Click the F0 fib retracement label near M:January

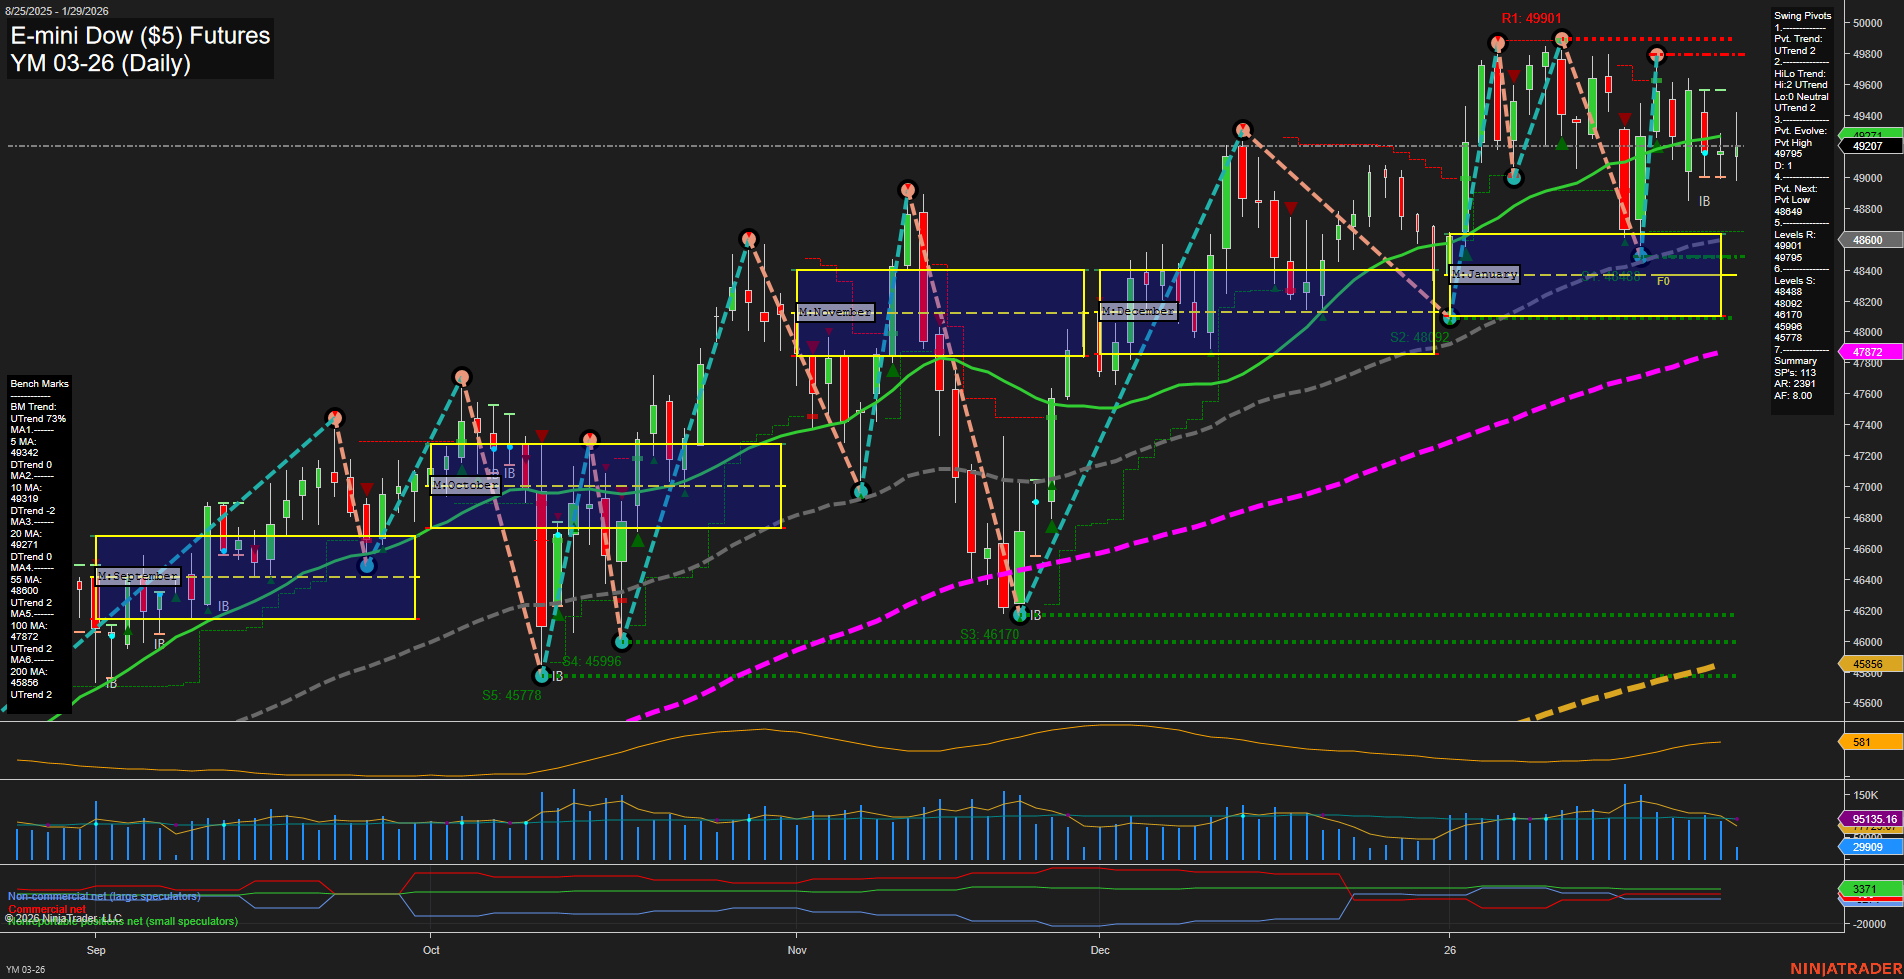[x=1662, y=281]
